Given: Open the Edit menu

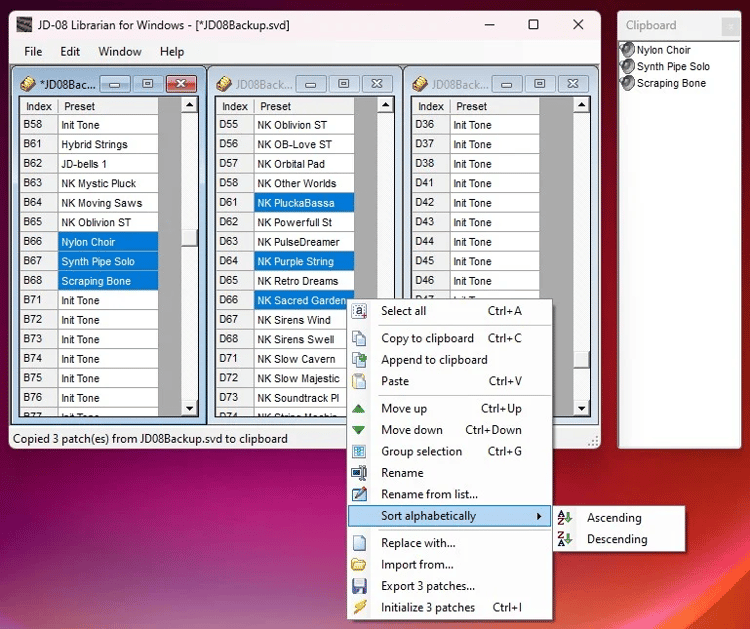Looking at the screenshot, I should 70,52.
